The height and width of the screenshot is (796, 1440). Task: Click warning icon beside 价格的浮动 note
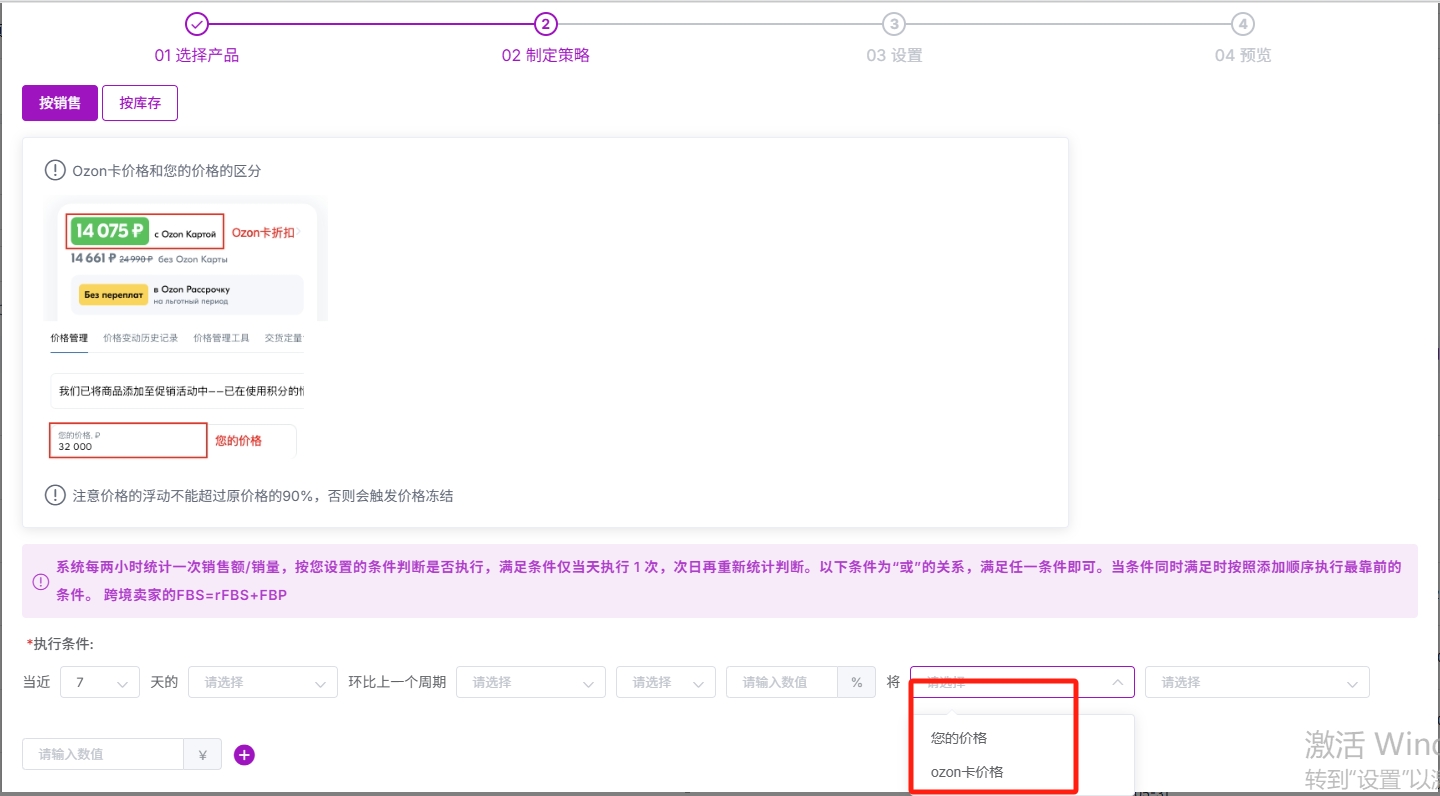(55, 495)
